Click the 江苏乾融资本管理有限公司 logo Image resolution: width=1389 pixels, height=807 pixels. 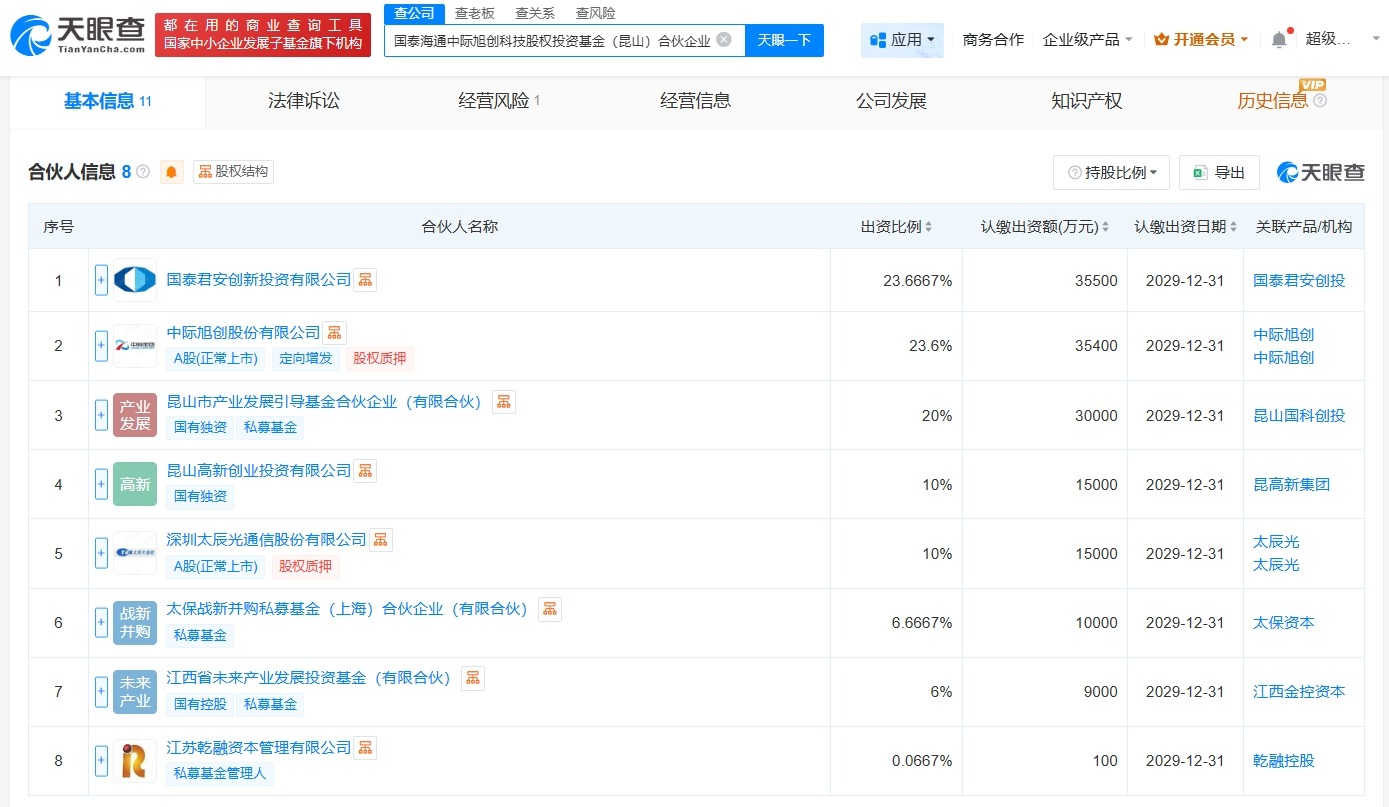[134, 761]
